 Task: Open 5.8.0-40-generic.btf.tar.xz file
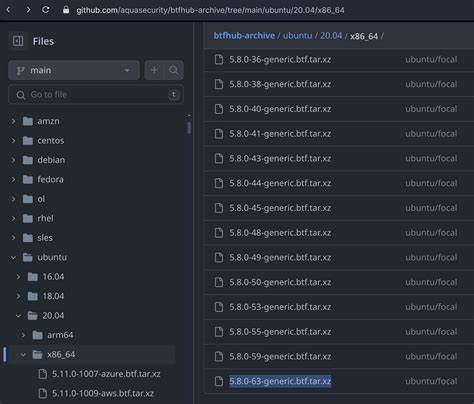pos(280,109)
